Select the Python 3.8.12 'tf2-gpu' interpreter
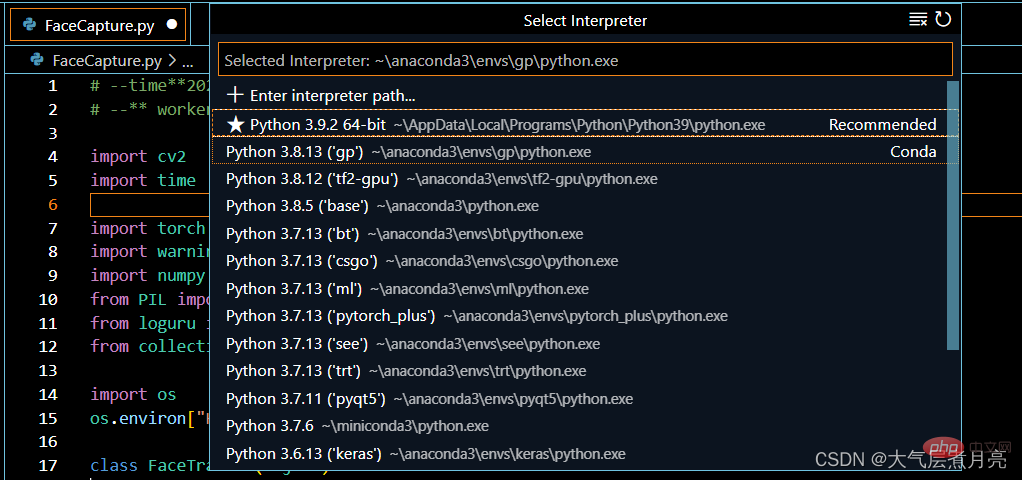This screenshot has height=480, width=1022. click(x=441, y=179)
